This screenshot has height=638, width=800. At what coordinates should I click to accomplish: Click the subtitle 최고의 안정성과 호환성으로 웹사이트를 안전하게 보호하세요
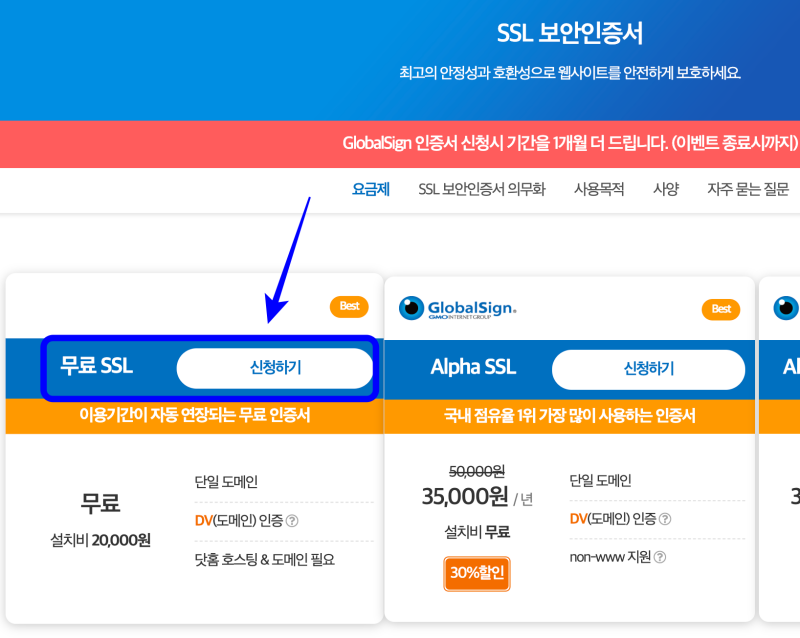tap(570, 73)
